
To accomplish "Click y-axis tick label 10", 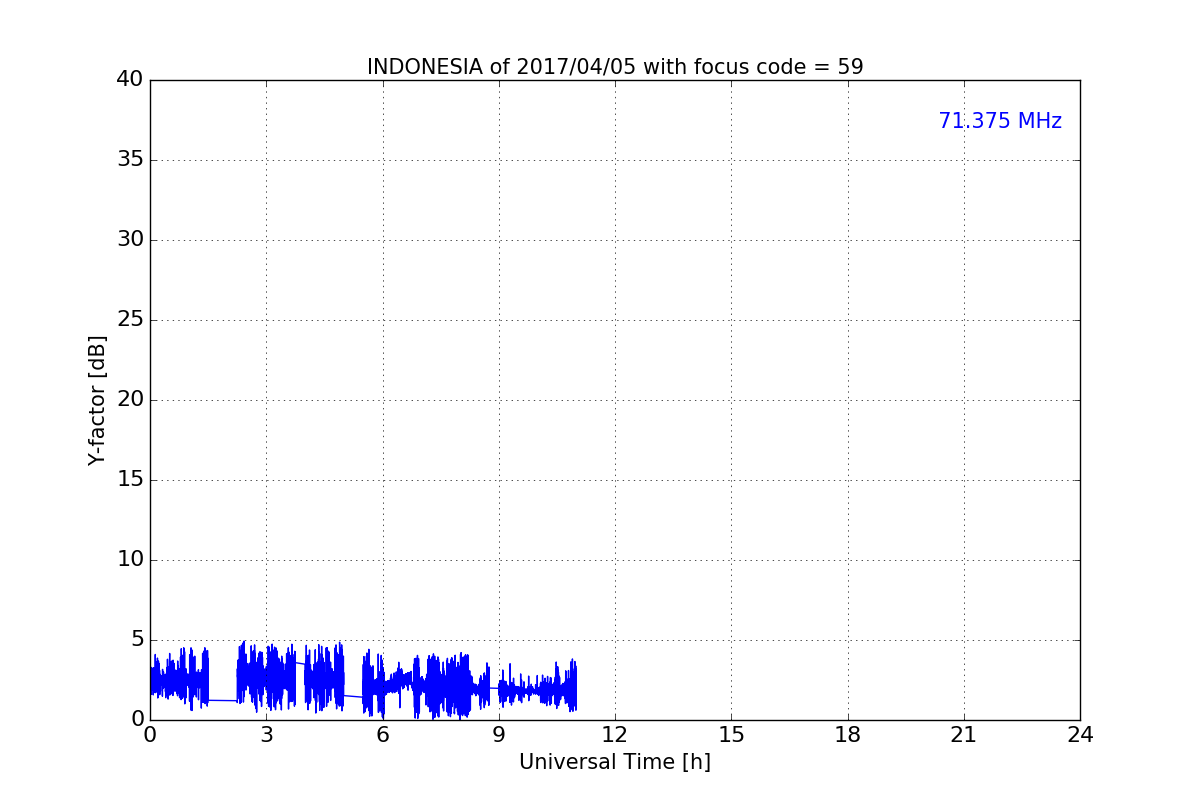I will [130, 560].
